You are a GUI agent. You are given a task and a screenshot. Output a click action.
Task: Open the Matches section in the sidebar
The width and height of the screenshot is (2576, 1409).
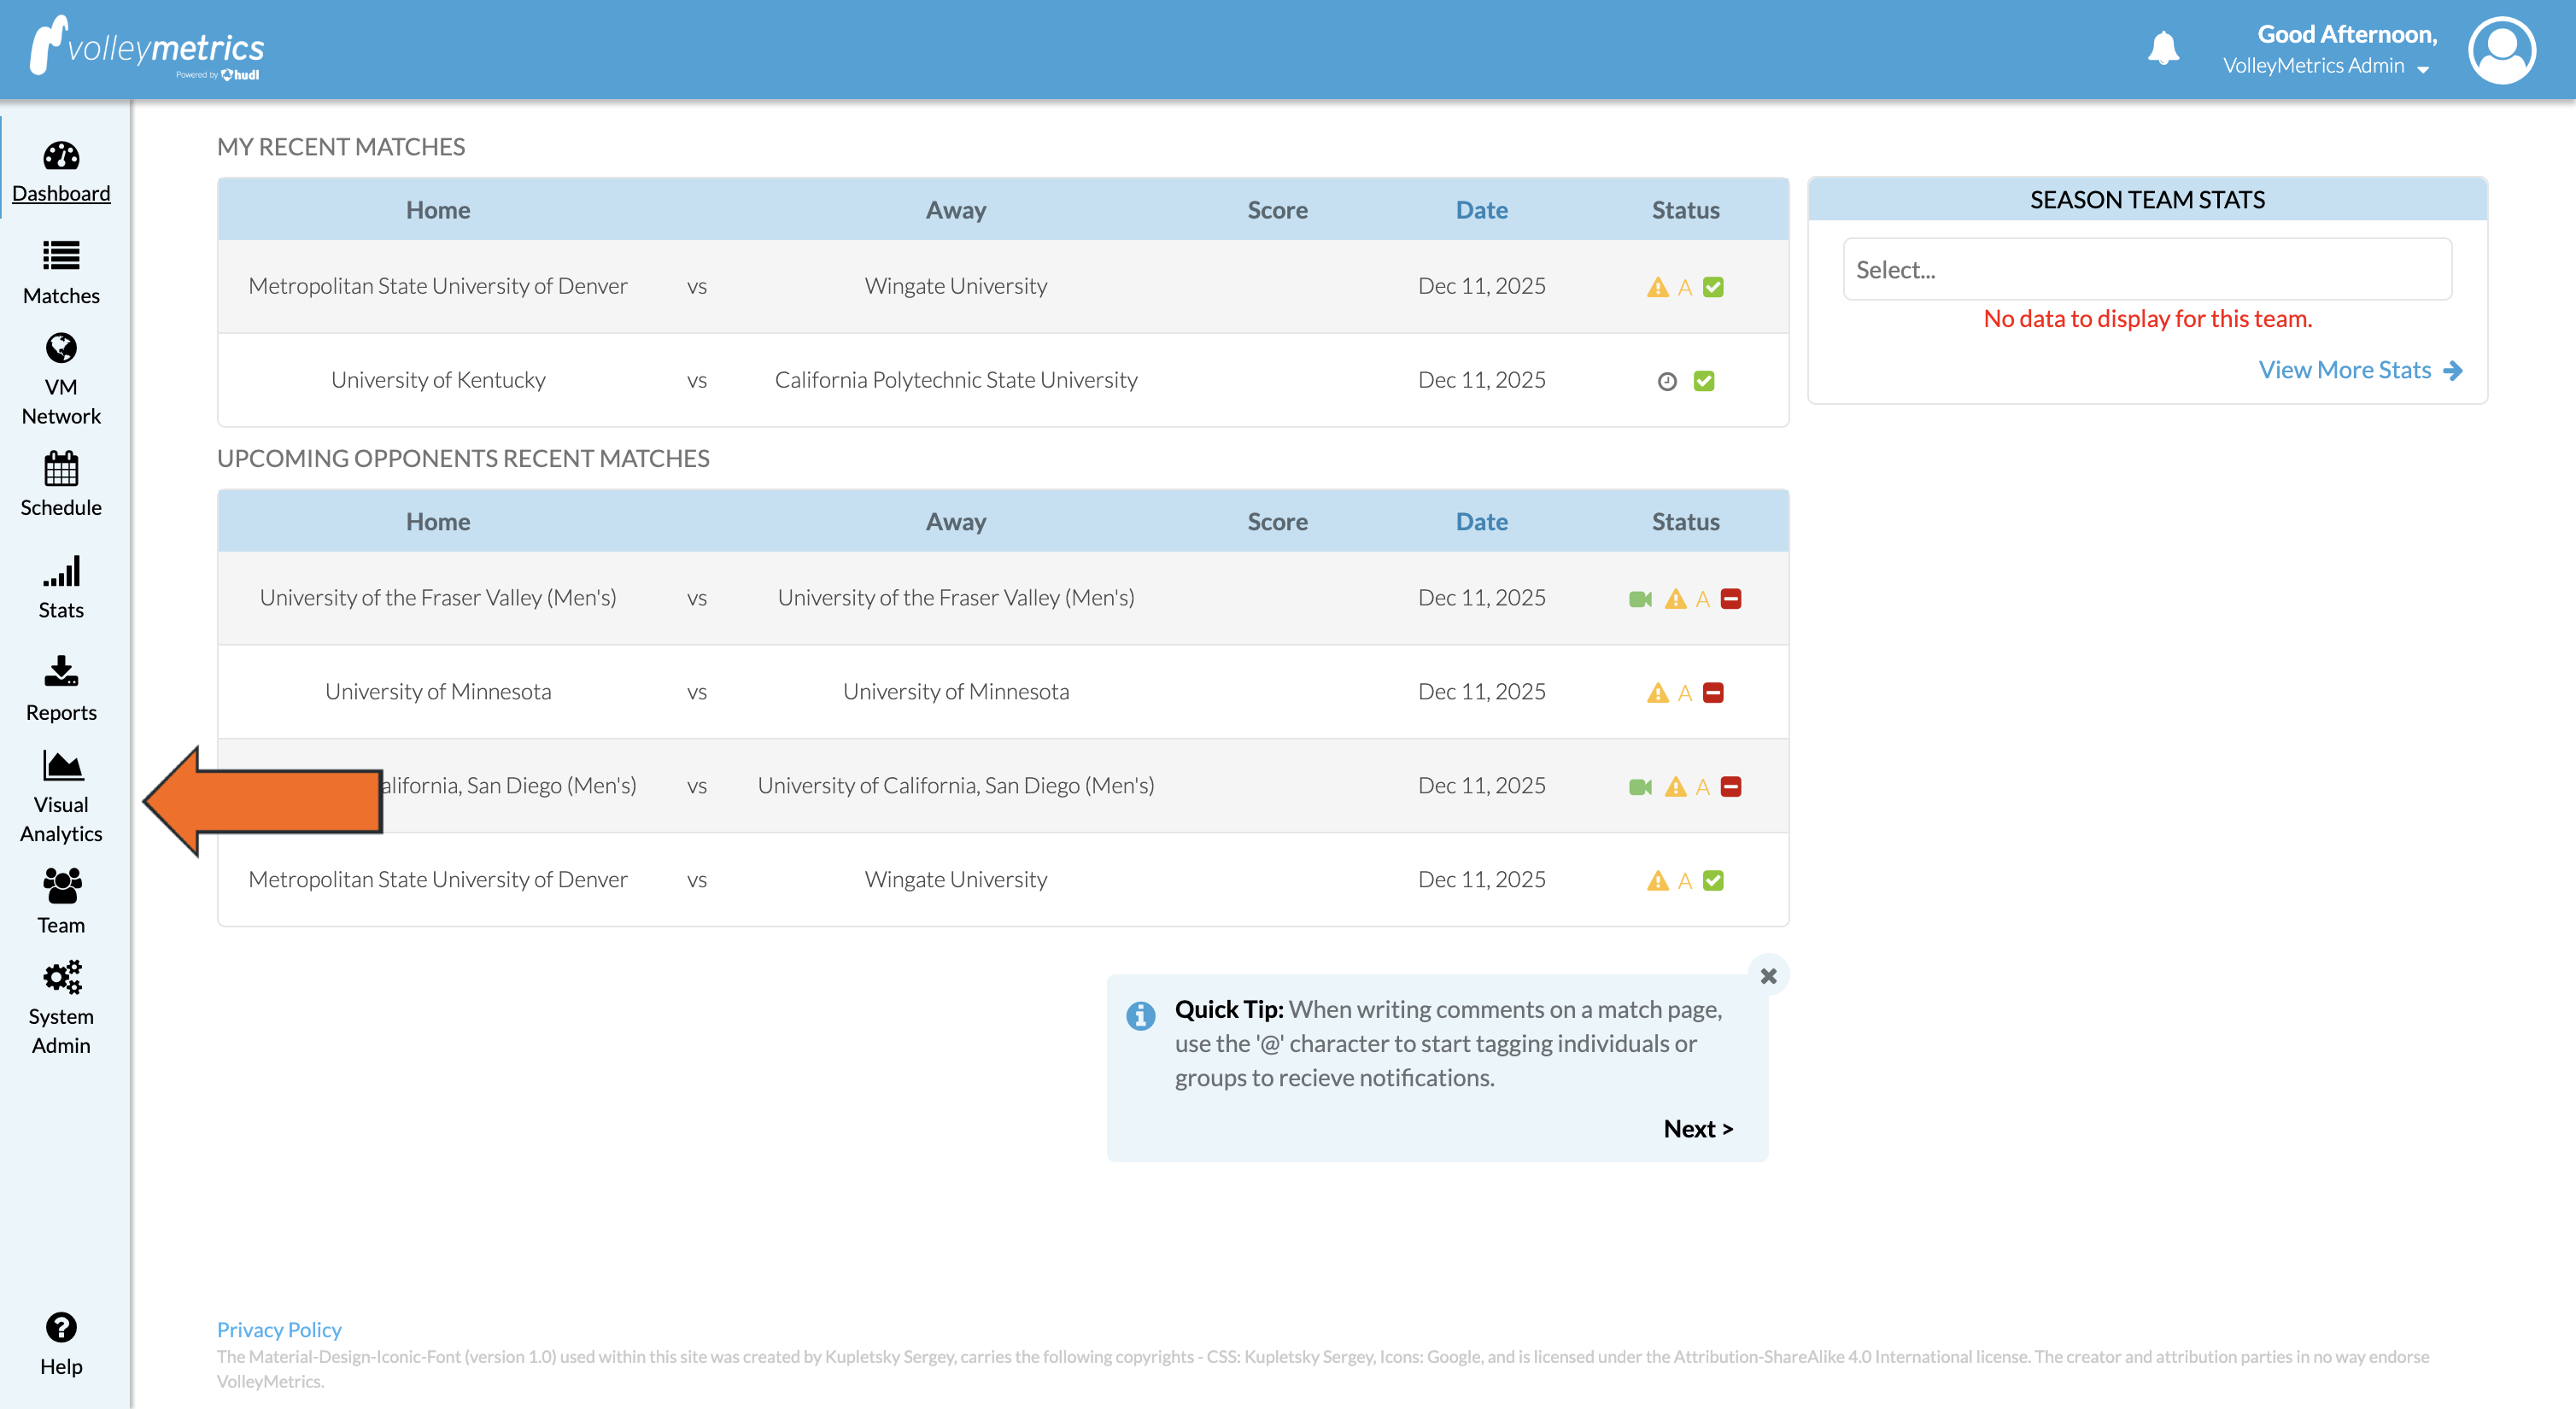[61, 272]
